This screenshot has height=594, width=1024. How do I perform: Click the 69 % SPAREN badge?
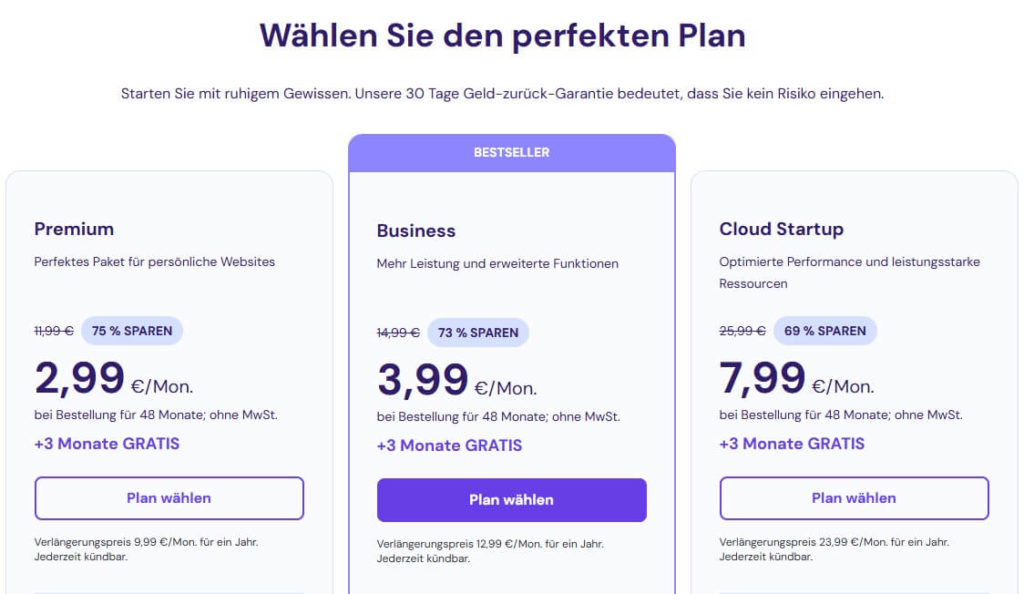[824, 331]
